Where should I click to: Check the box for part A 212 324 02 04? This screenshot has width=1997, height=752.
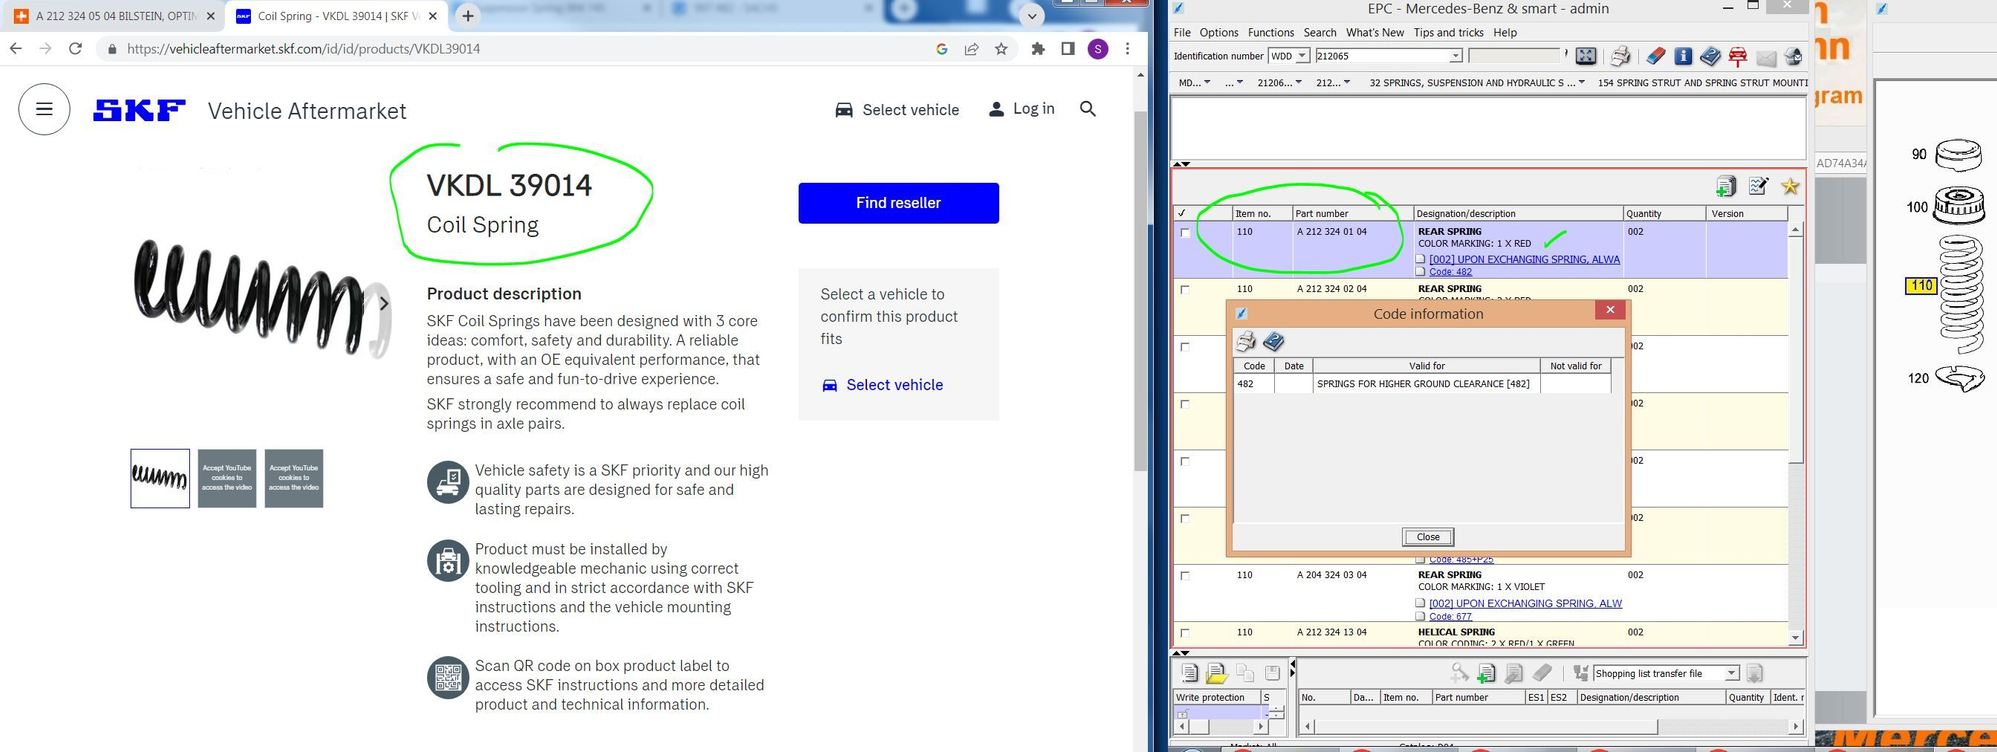click(x=1185, y=289)
